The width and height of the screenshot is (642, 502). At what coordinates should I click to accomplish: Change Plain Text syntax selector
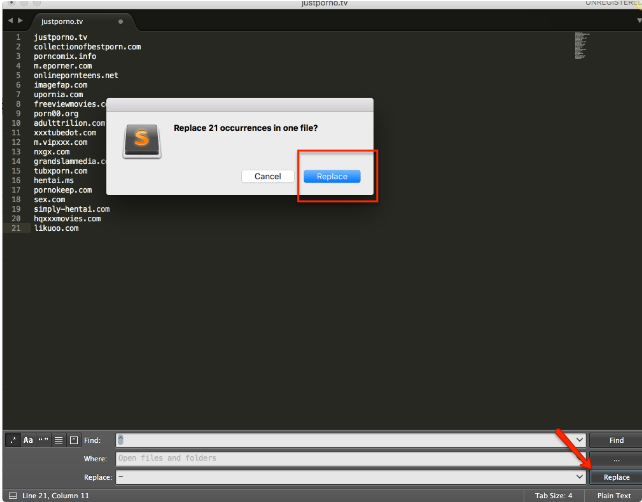pos(613,495)
